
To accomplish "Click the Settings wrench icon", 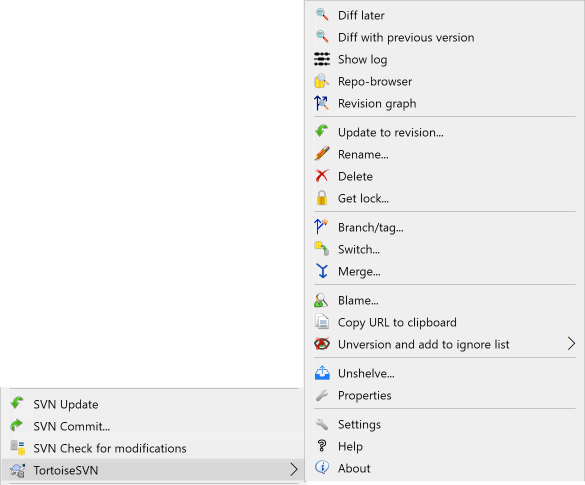I will click(x=322, y=424).
